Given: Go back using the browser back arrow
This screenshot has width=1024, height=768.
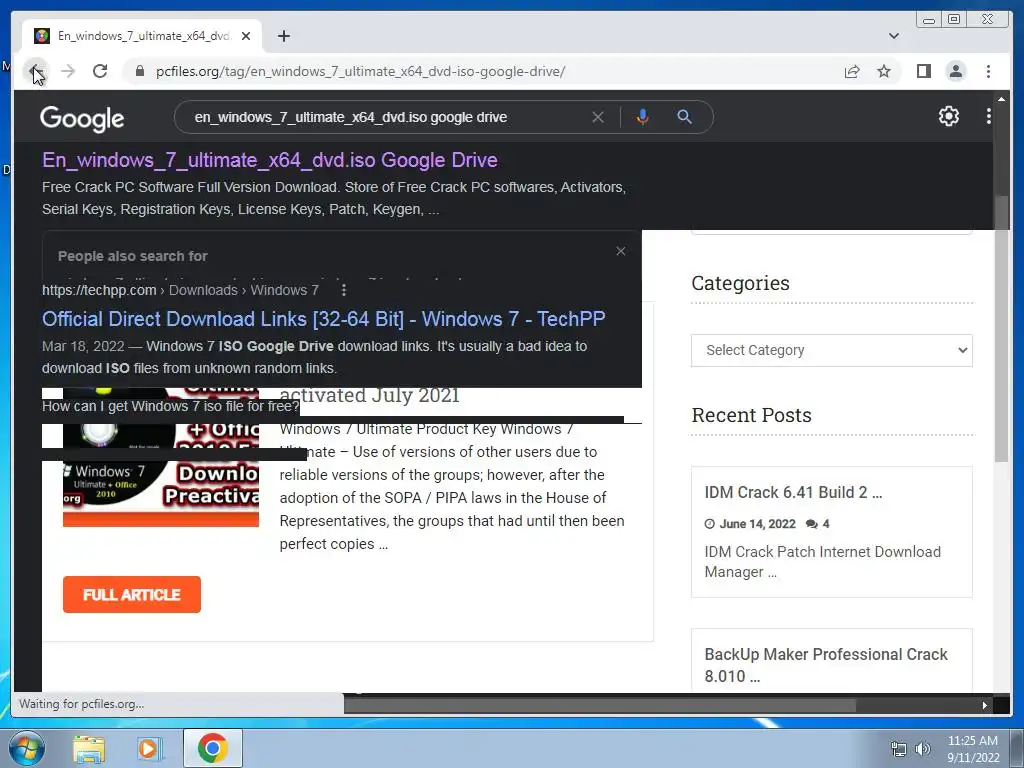Looking at the screenshot, I should click(x=36, y=71).
